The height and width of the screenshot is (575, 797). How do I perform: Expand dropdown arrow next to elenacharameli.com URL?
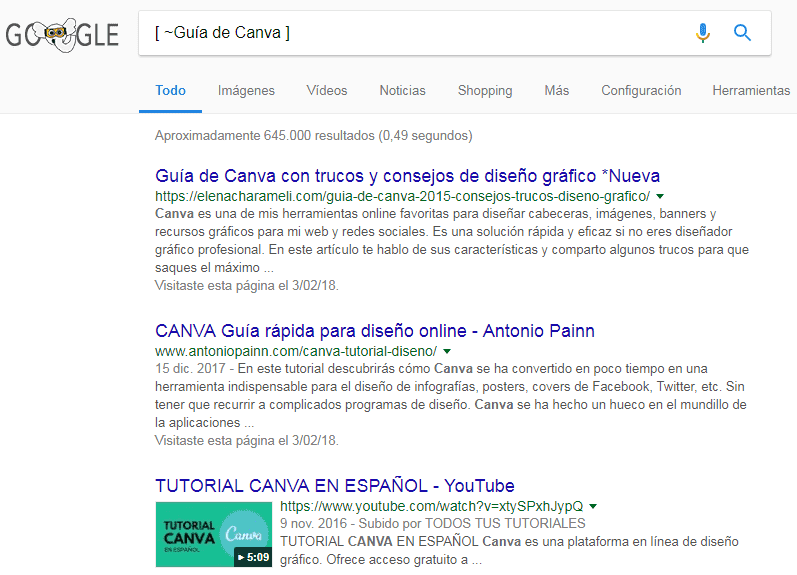[660, 196]
